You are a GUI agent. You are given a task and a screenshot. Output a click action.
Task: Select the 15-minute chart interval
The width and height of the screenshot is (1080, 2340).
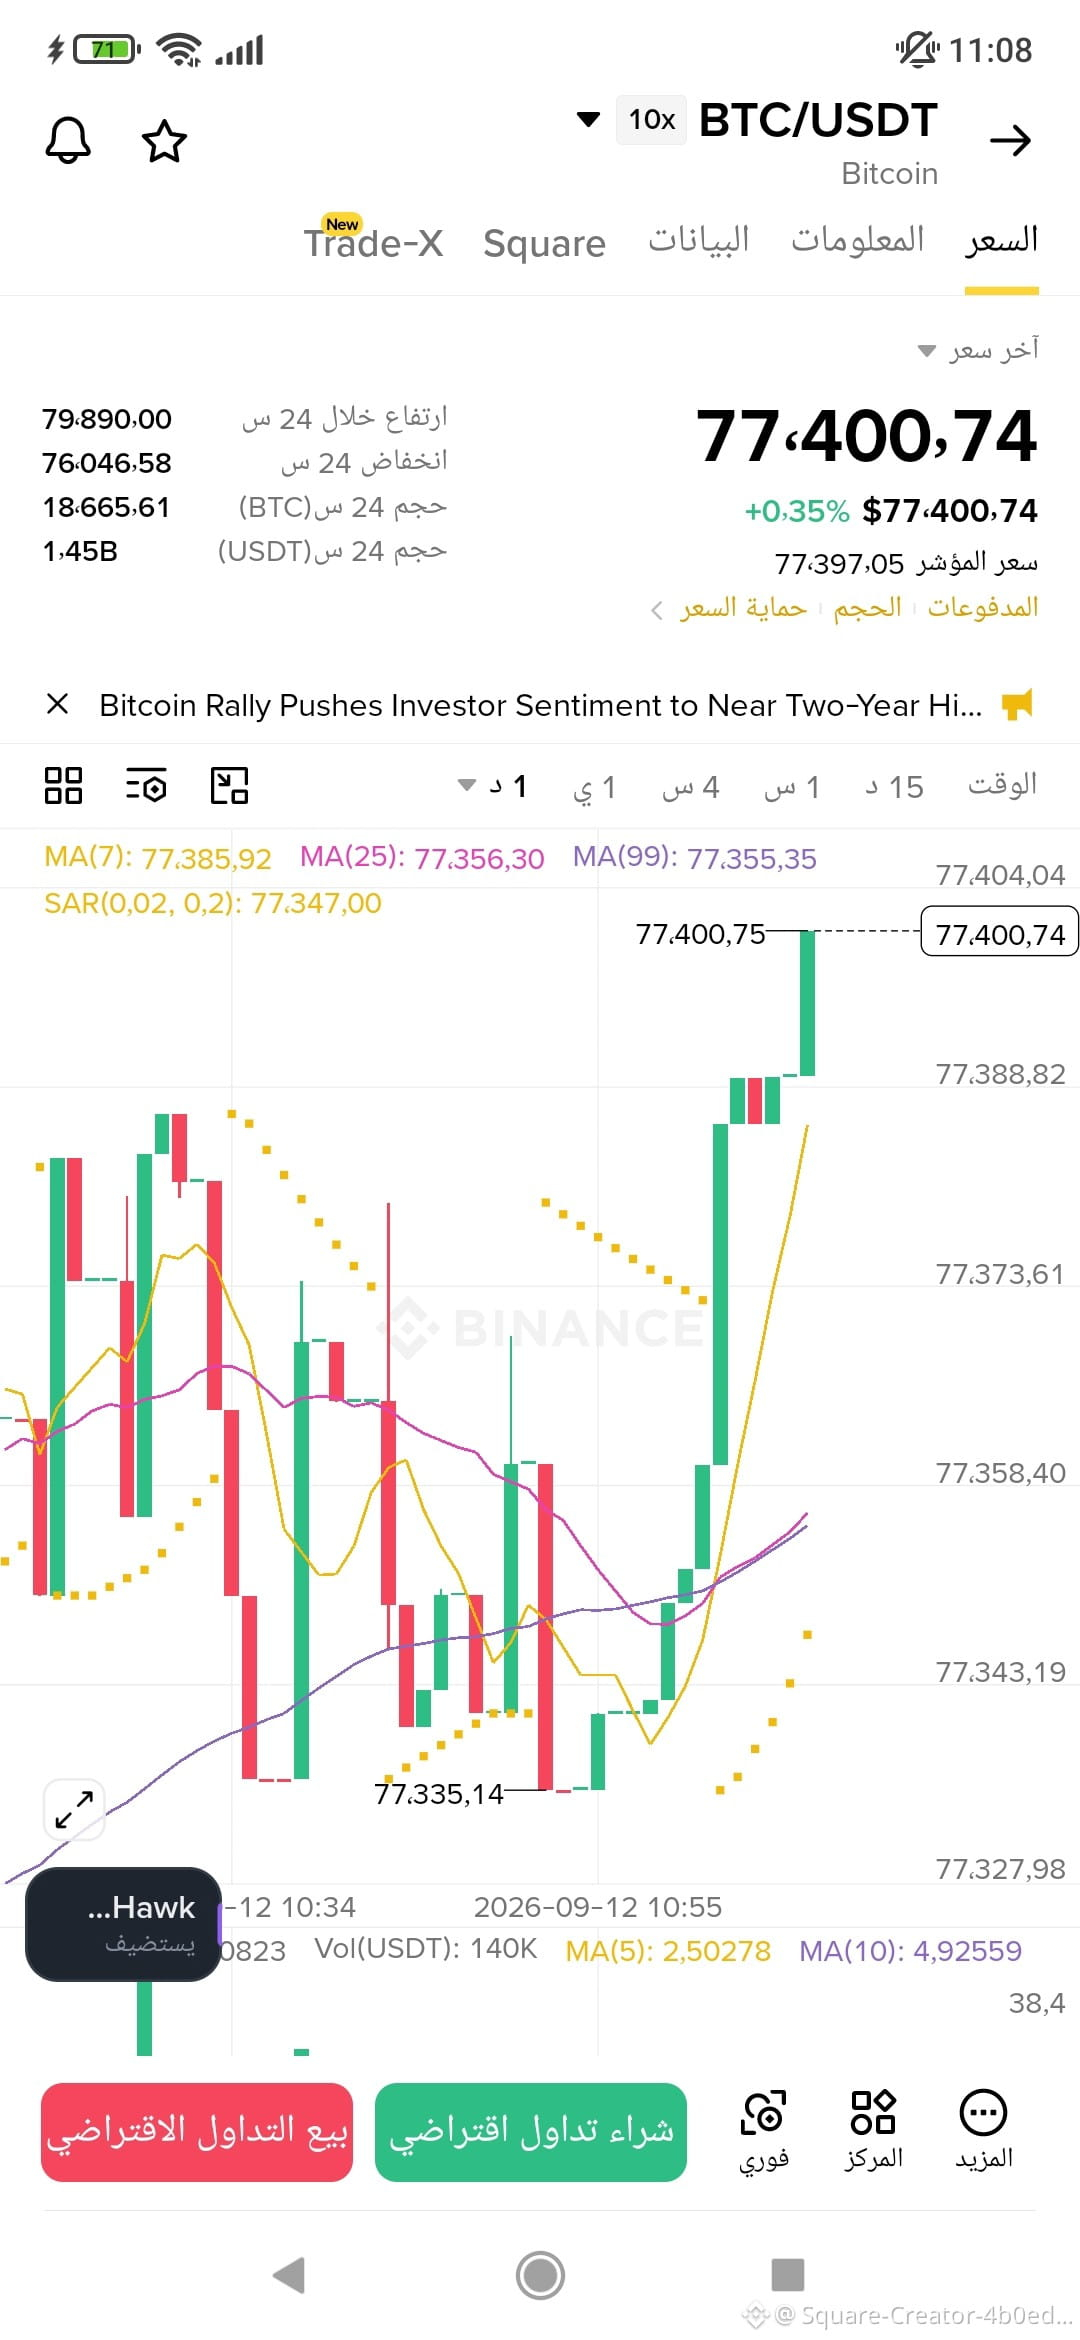coord(895,786)
